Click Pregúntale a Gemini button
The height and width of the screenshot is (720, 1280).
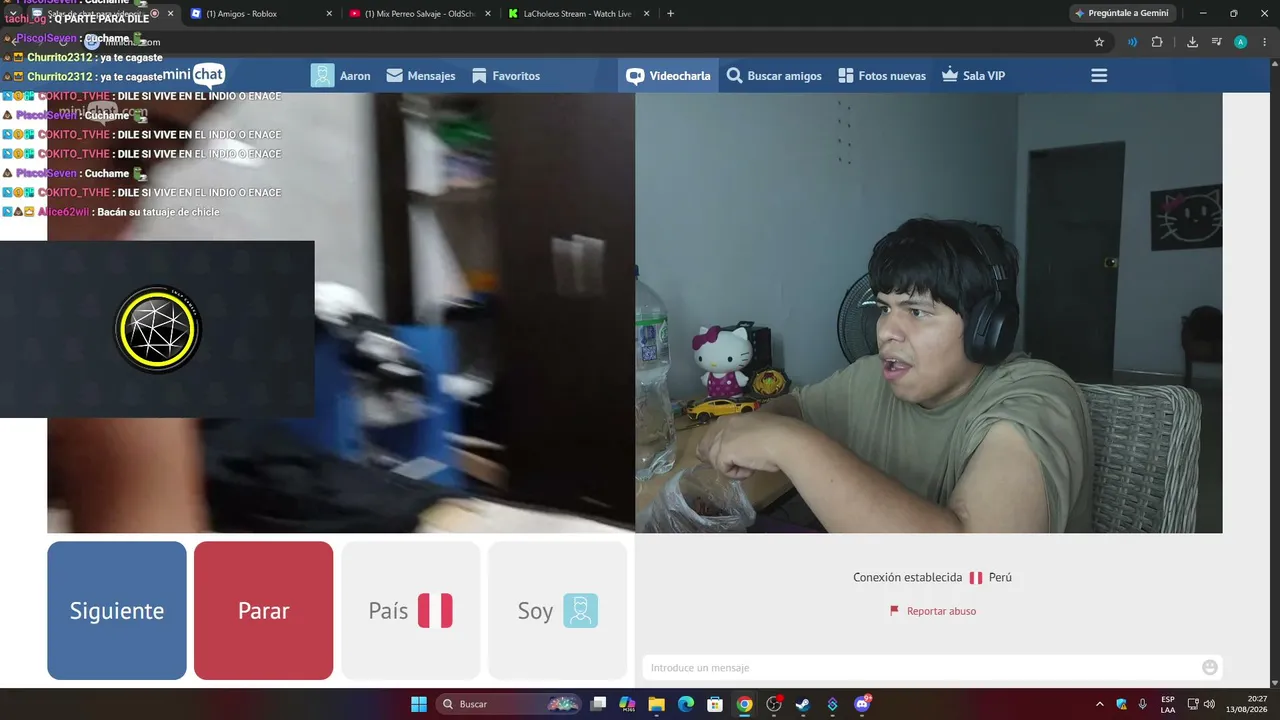click(x=1121, y=14)
